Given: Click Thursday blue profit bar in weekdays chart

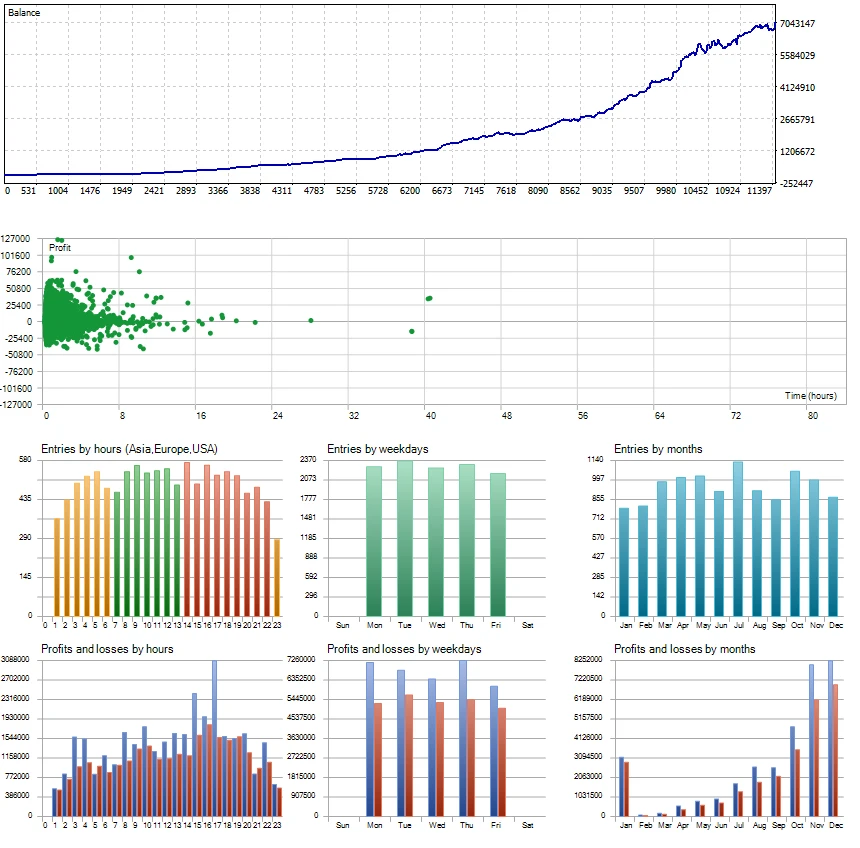Looking at the screenshot, I should (462, 740).
